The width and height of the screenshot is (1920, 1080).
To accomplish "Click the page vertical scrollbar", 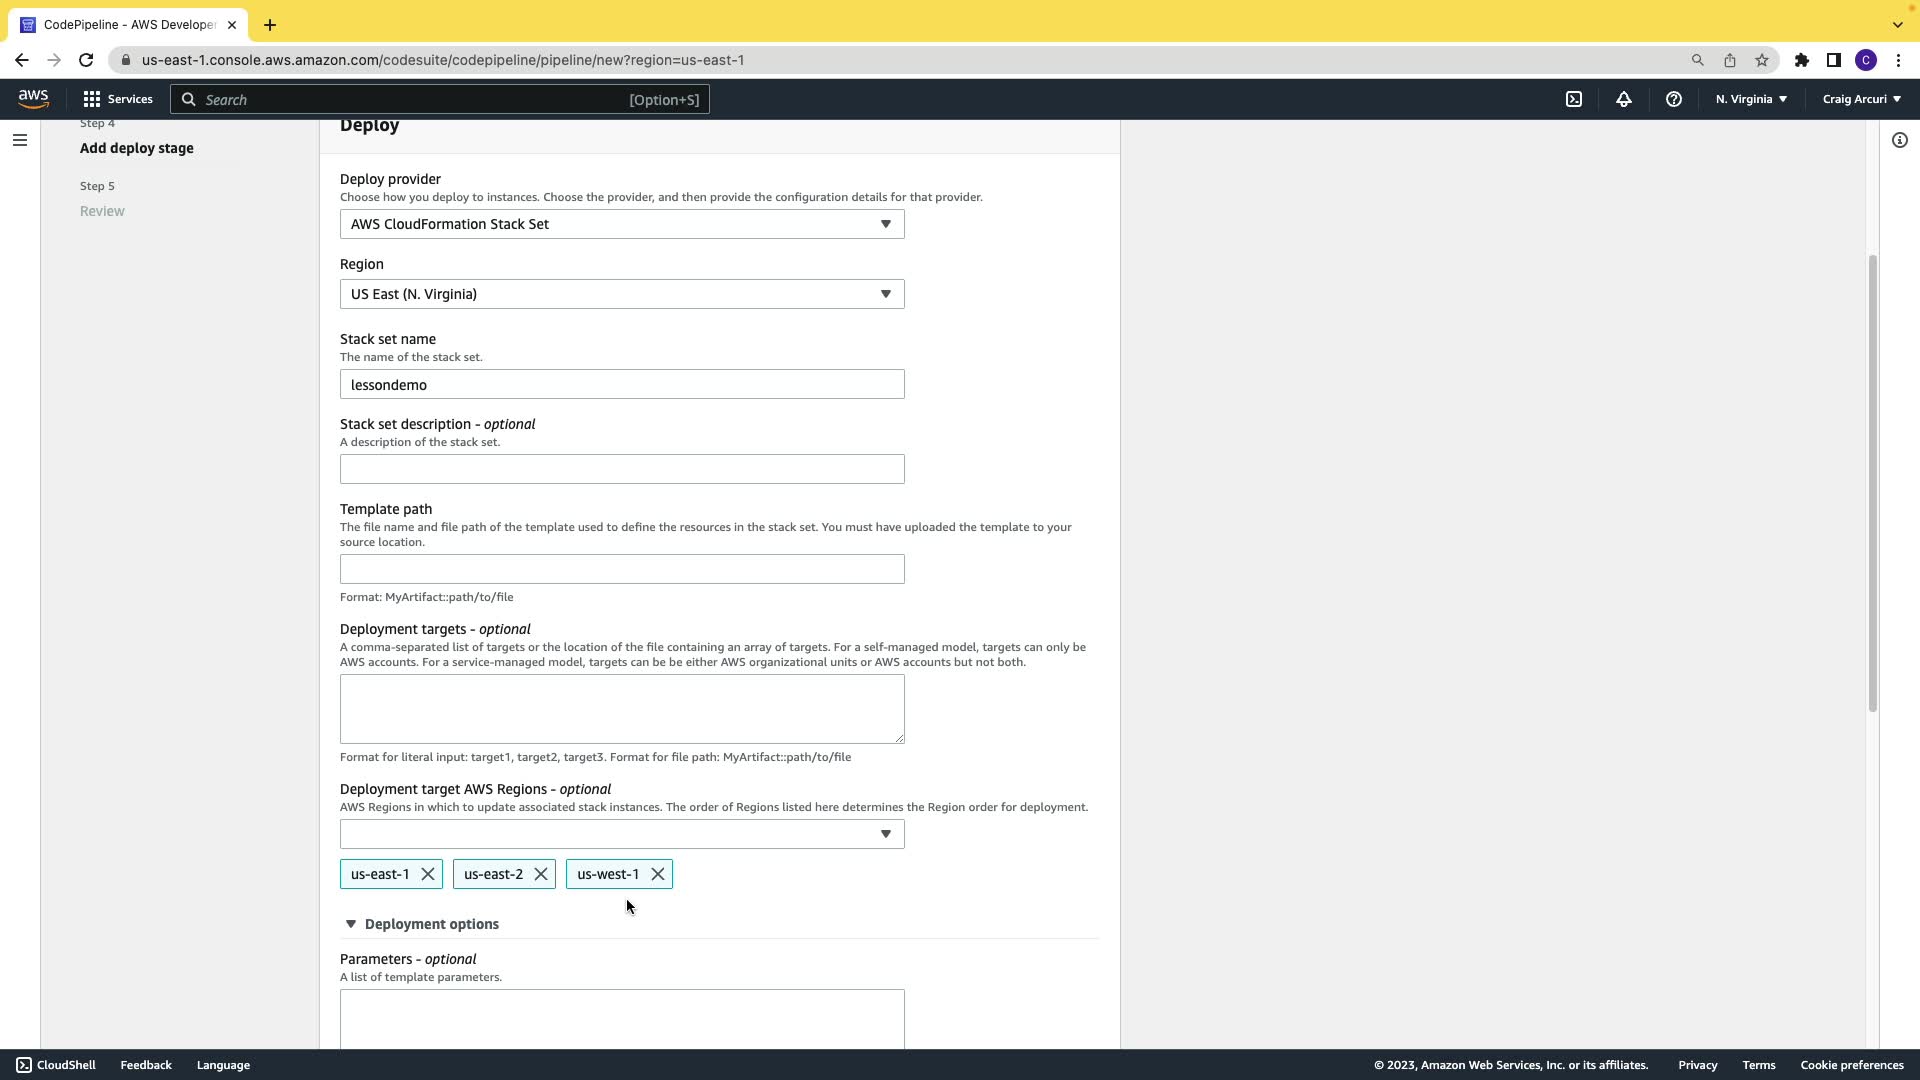I will pyautogui.click(x=1872, y=483).
